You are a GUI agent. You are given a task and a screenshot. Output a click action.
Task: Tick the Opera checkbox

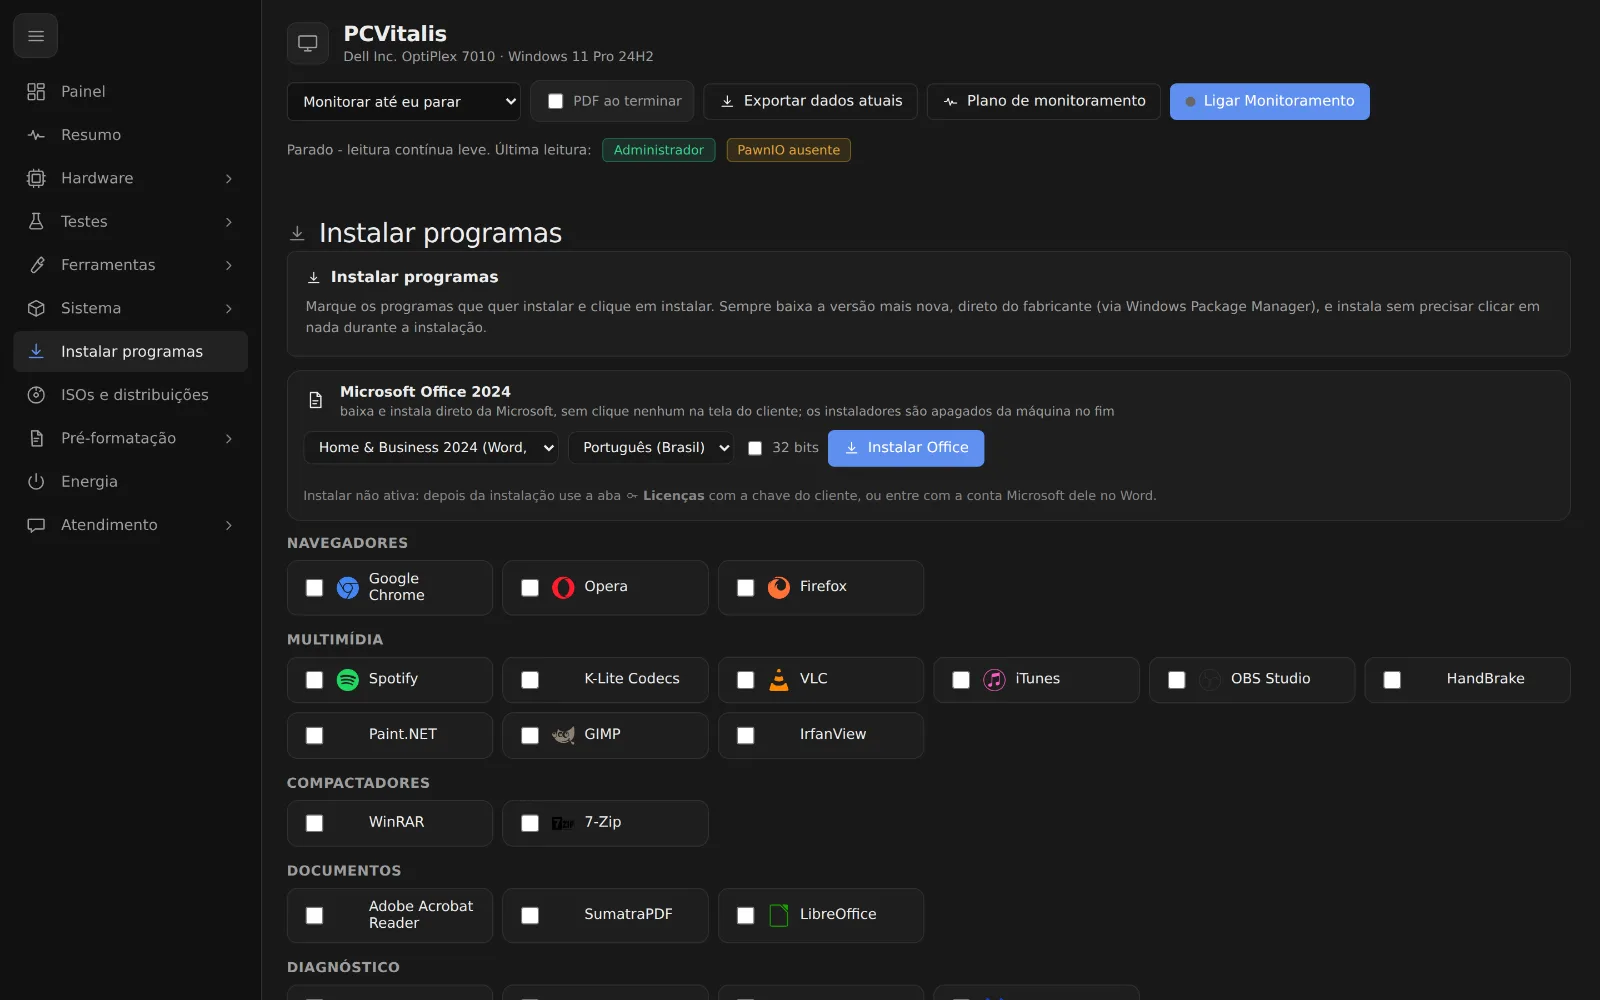(530, 588)
